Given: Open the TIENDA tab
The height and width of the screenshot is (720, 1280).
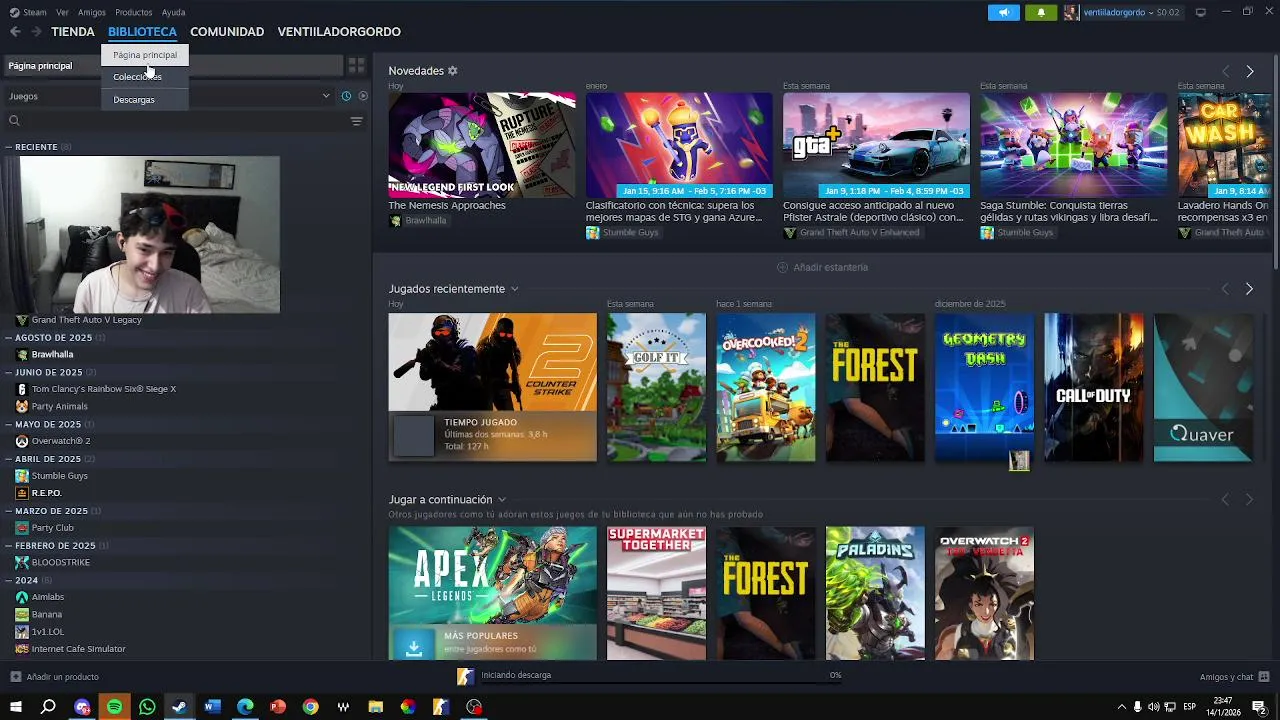Looking at the screenshot, I should [x=73, y=32].
